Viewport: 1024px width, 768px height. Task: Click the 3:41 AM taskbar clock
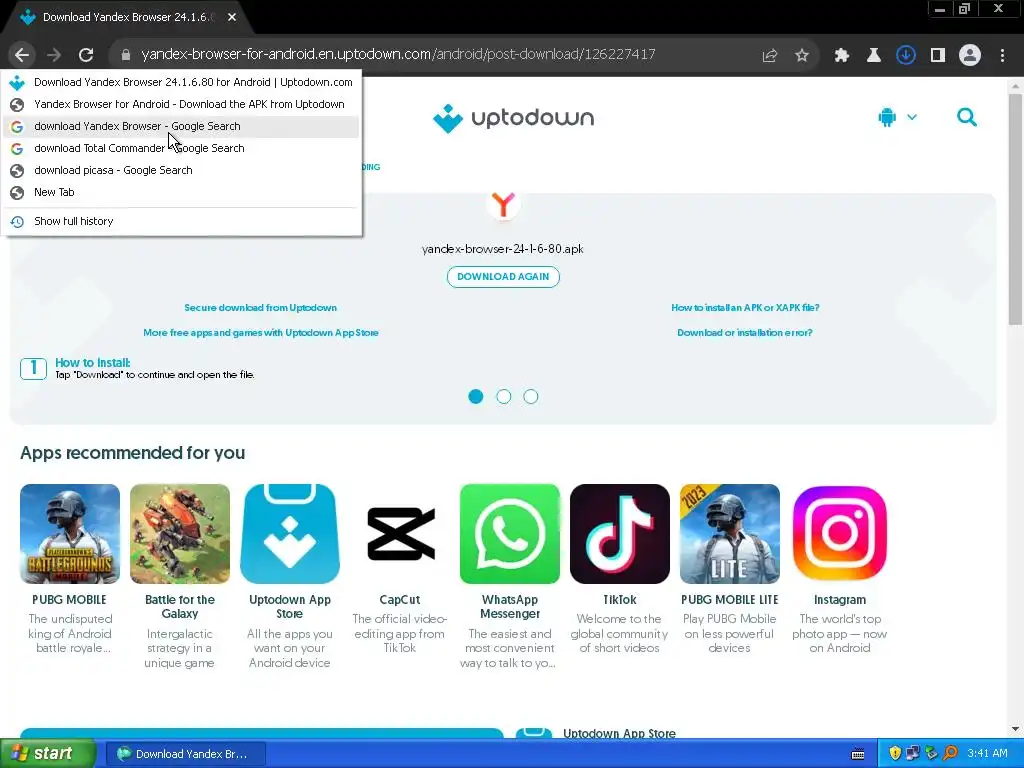(x=987, y=754)
